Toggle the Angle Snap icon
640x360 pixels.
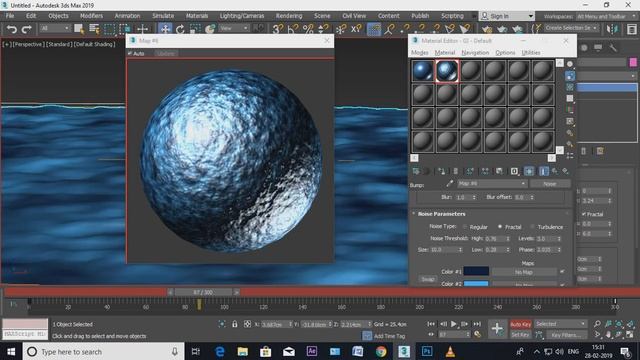coord(293,29)
